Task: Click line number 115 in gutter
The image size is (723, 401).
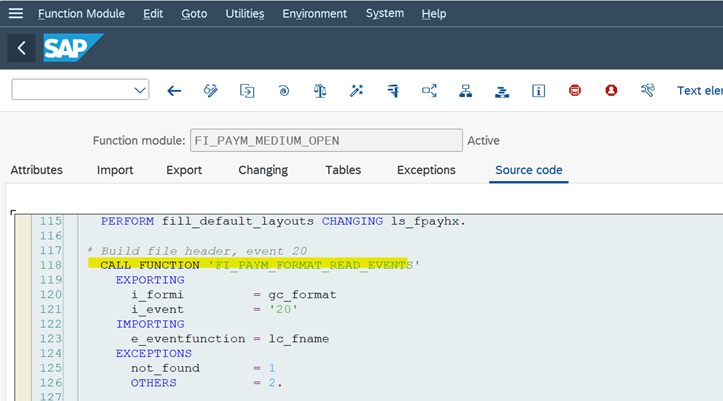Action: [x=51, y=221]
